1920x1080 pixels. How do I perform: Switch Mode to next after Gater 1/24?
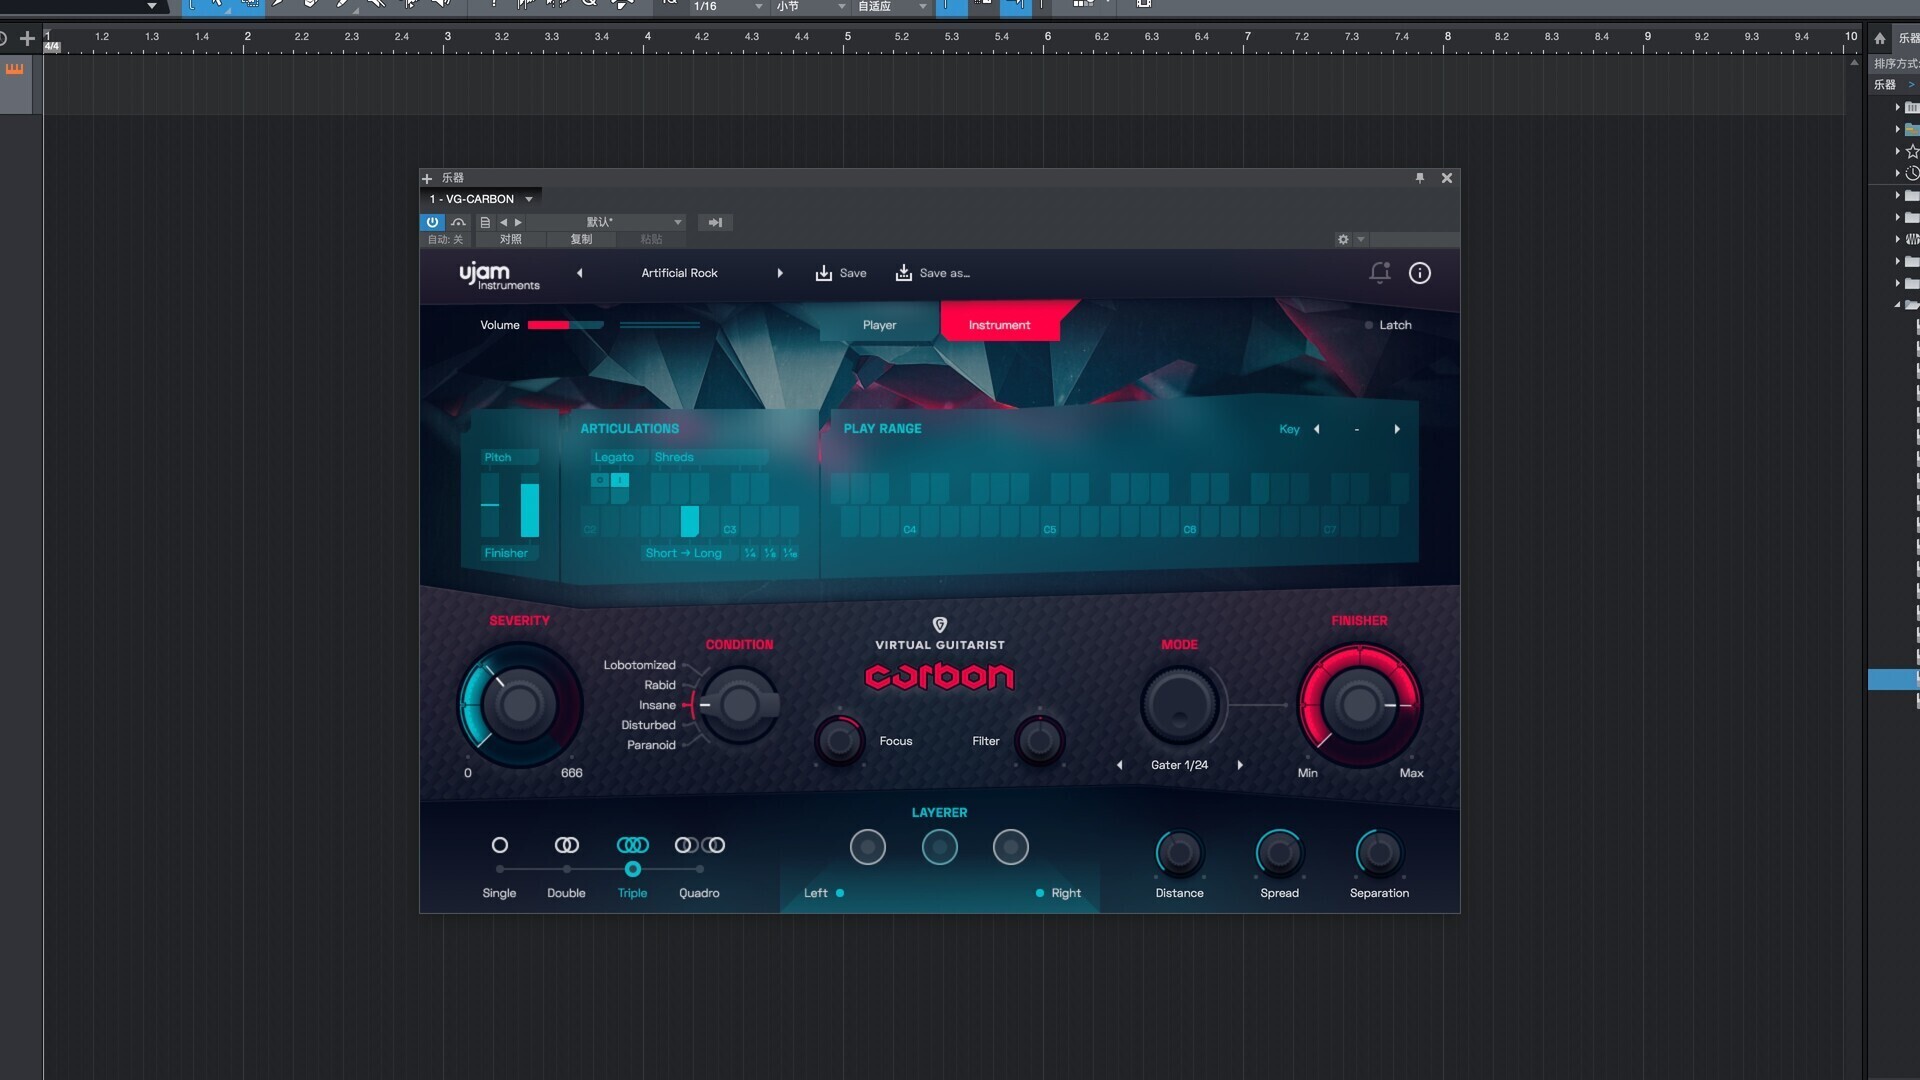(1240, 765)
